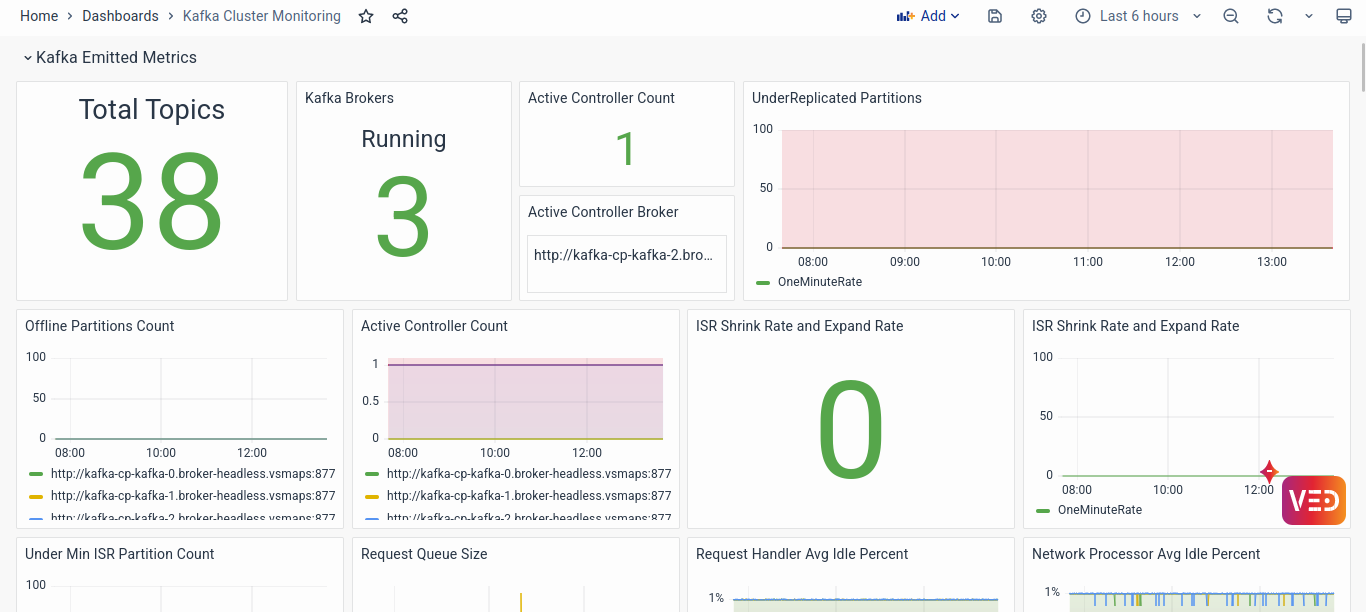Toggle OneMinuteRate series in UnderReplicated Partitions legend

coord(819,282)
